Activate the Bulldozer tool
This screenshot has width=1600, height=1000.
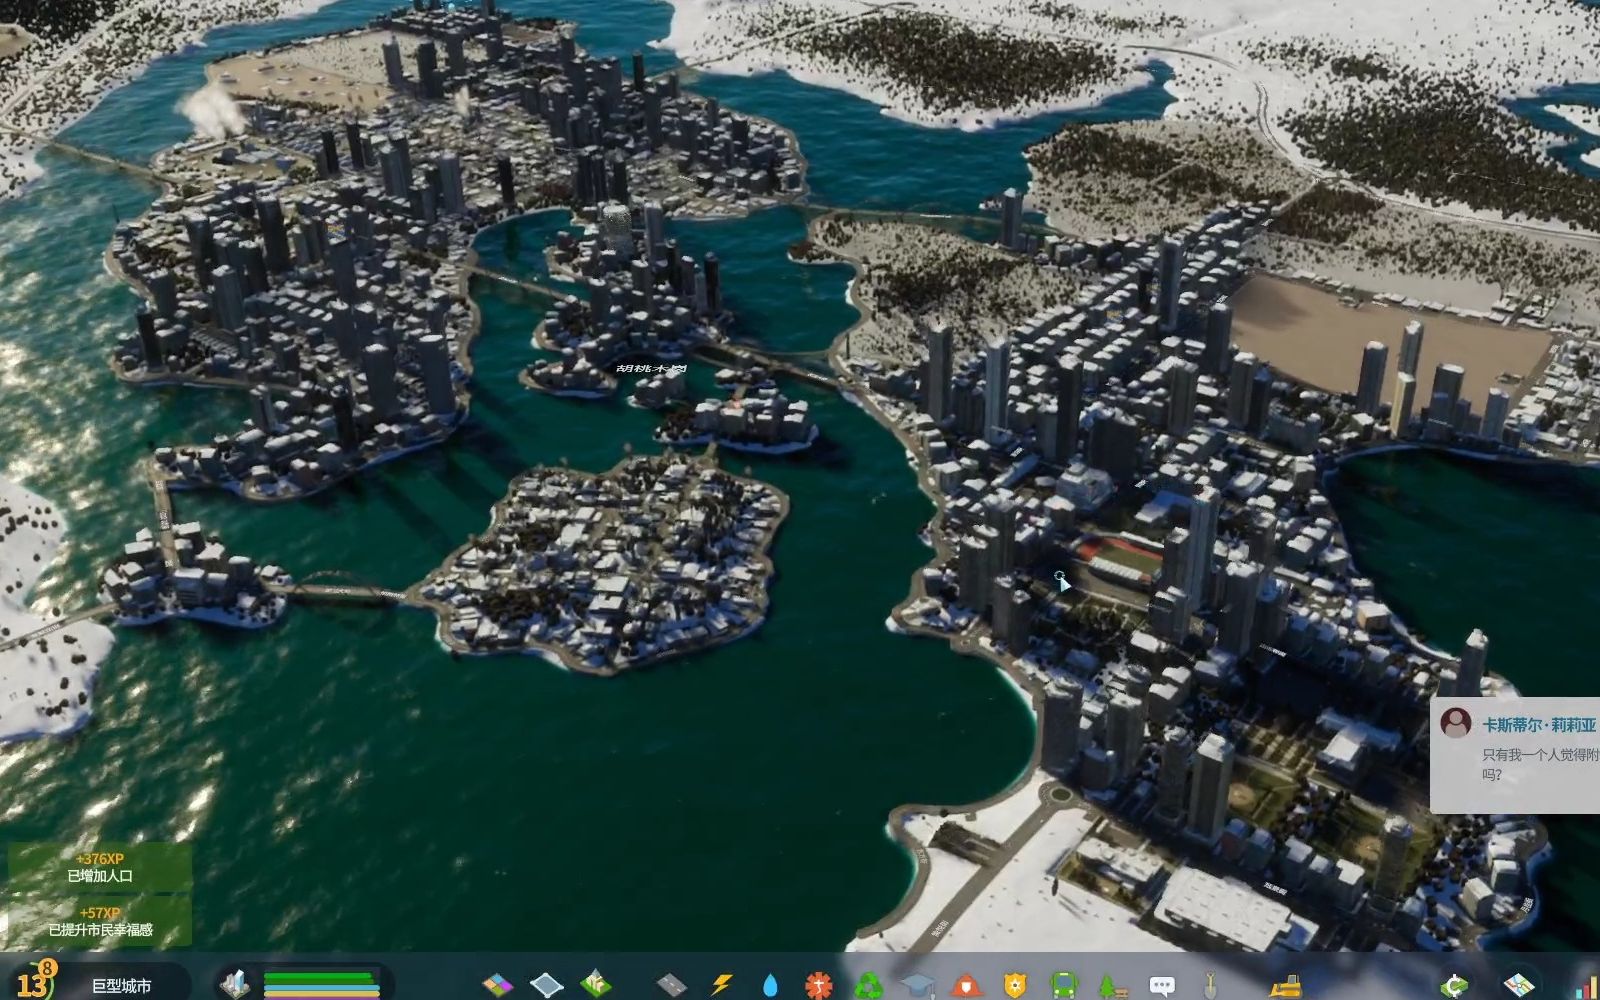(x=1285, y=984)
